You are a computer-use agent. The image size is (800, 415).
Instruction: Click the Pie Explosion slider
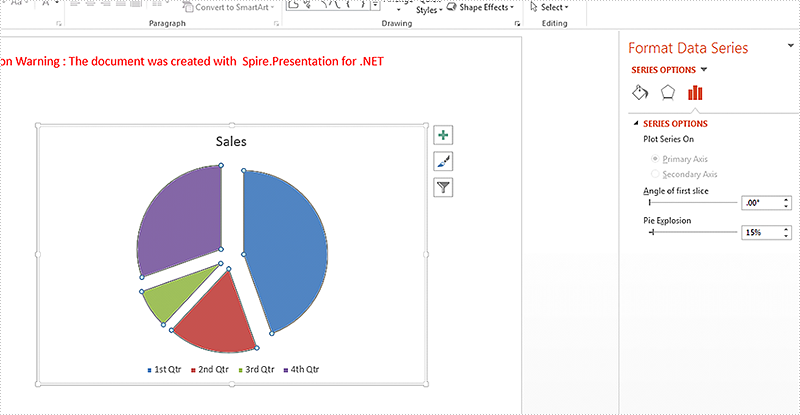[693, 232]
